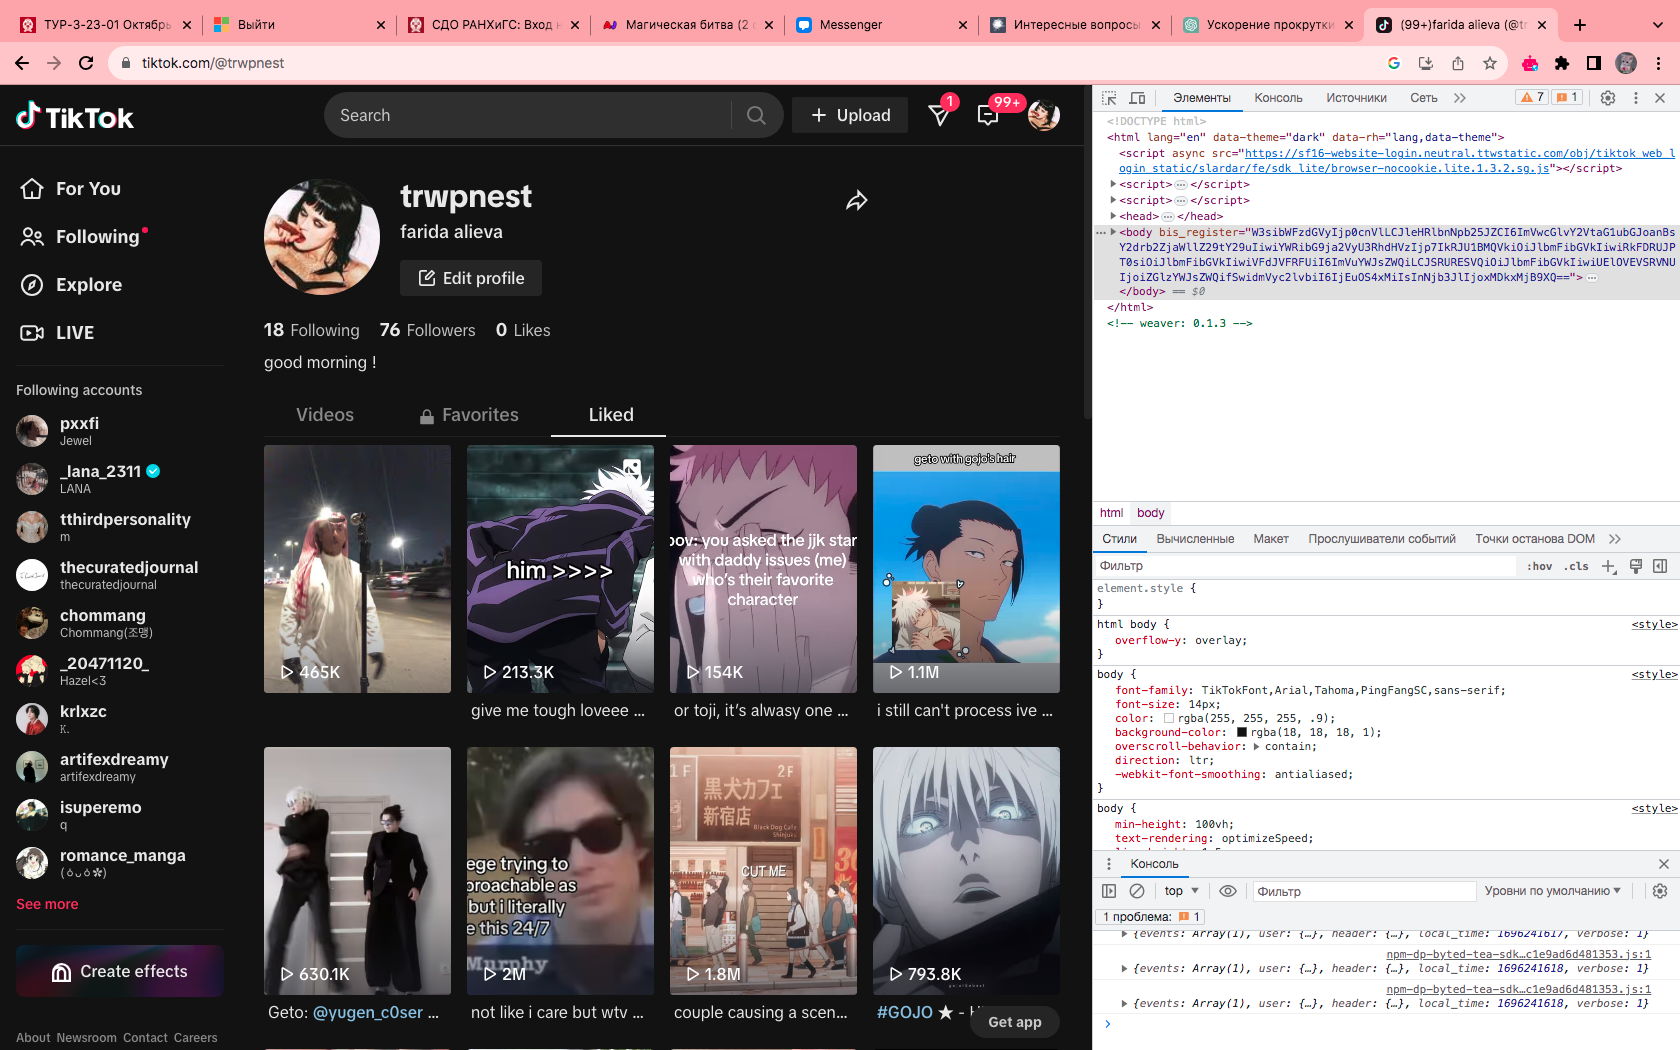Expand the head element node
The image size is (1680, 1050).
point(1113,216)
